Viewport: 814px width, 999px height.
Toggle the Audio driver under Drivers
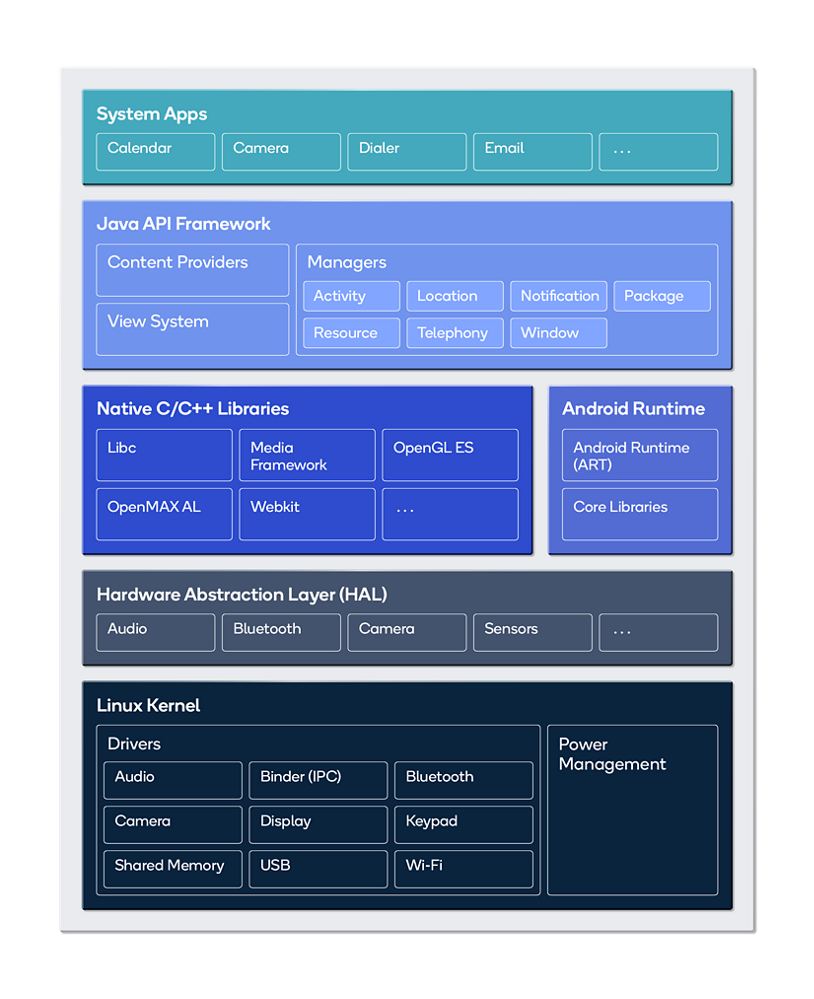pyautogui.click(x=172, y=779)
